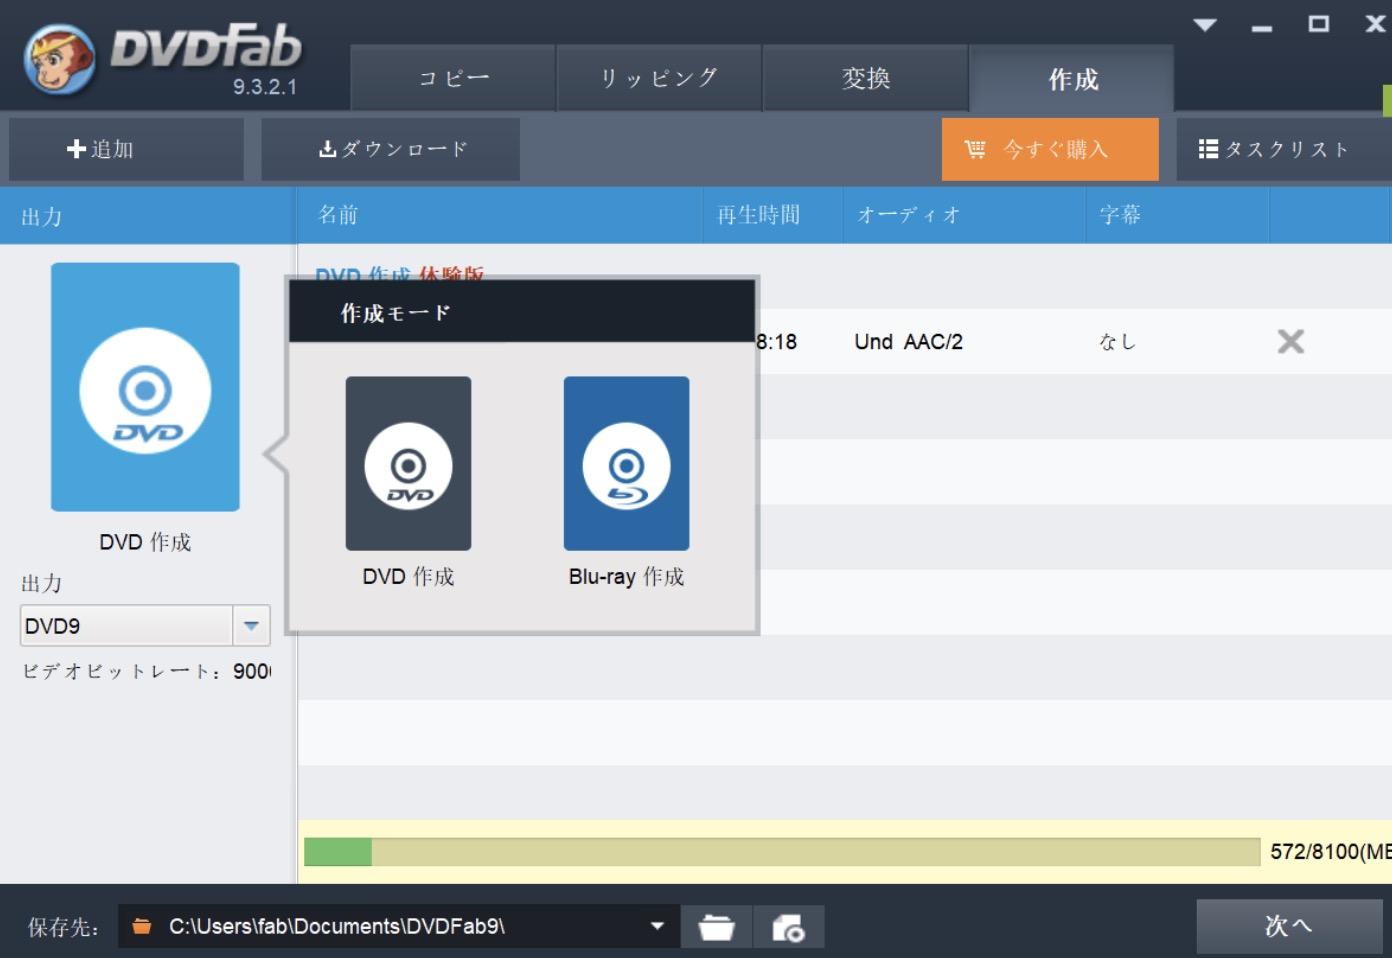Expand the DVD9 output dropdown arrow
The image size is (1392, 958).
click(x=251, y=626)
